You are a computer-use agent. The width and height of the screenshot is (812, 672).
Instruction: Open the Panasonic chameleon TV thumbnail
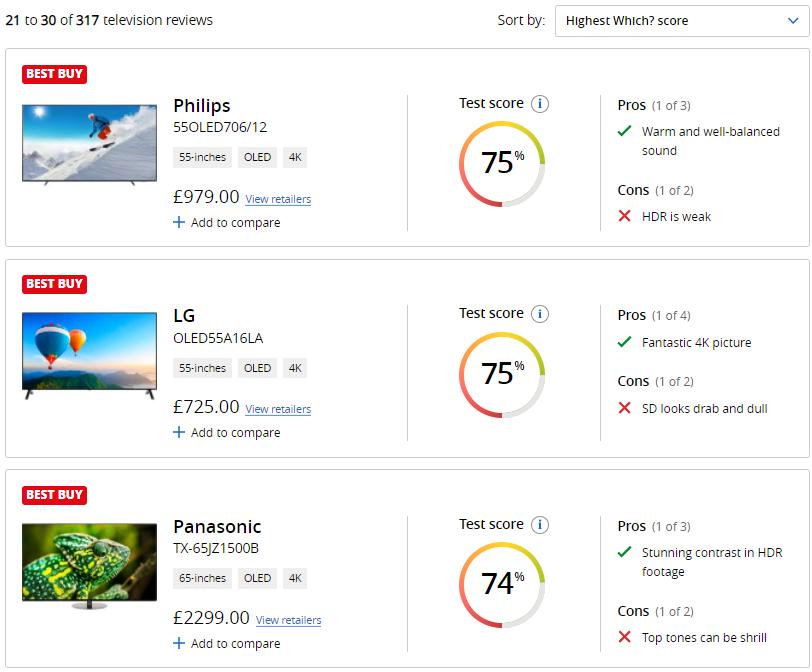[90, 565]
